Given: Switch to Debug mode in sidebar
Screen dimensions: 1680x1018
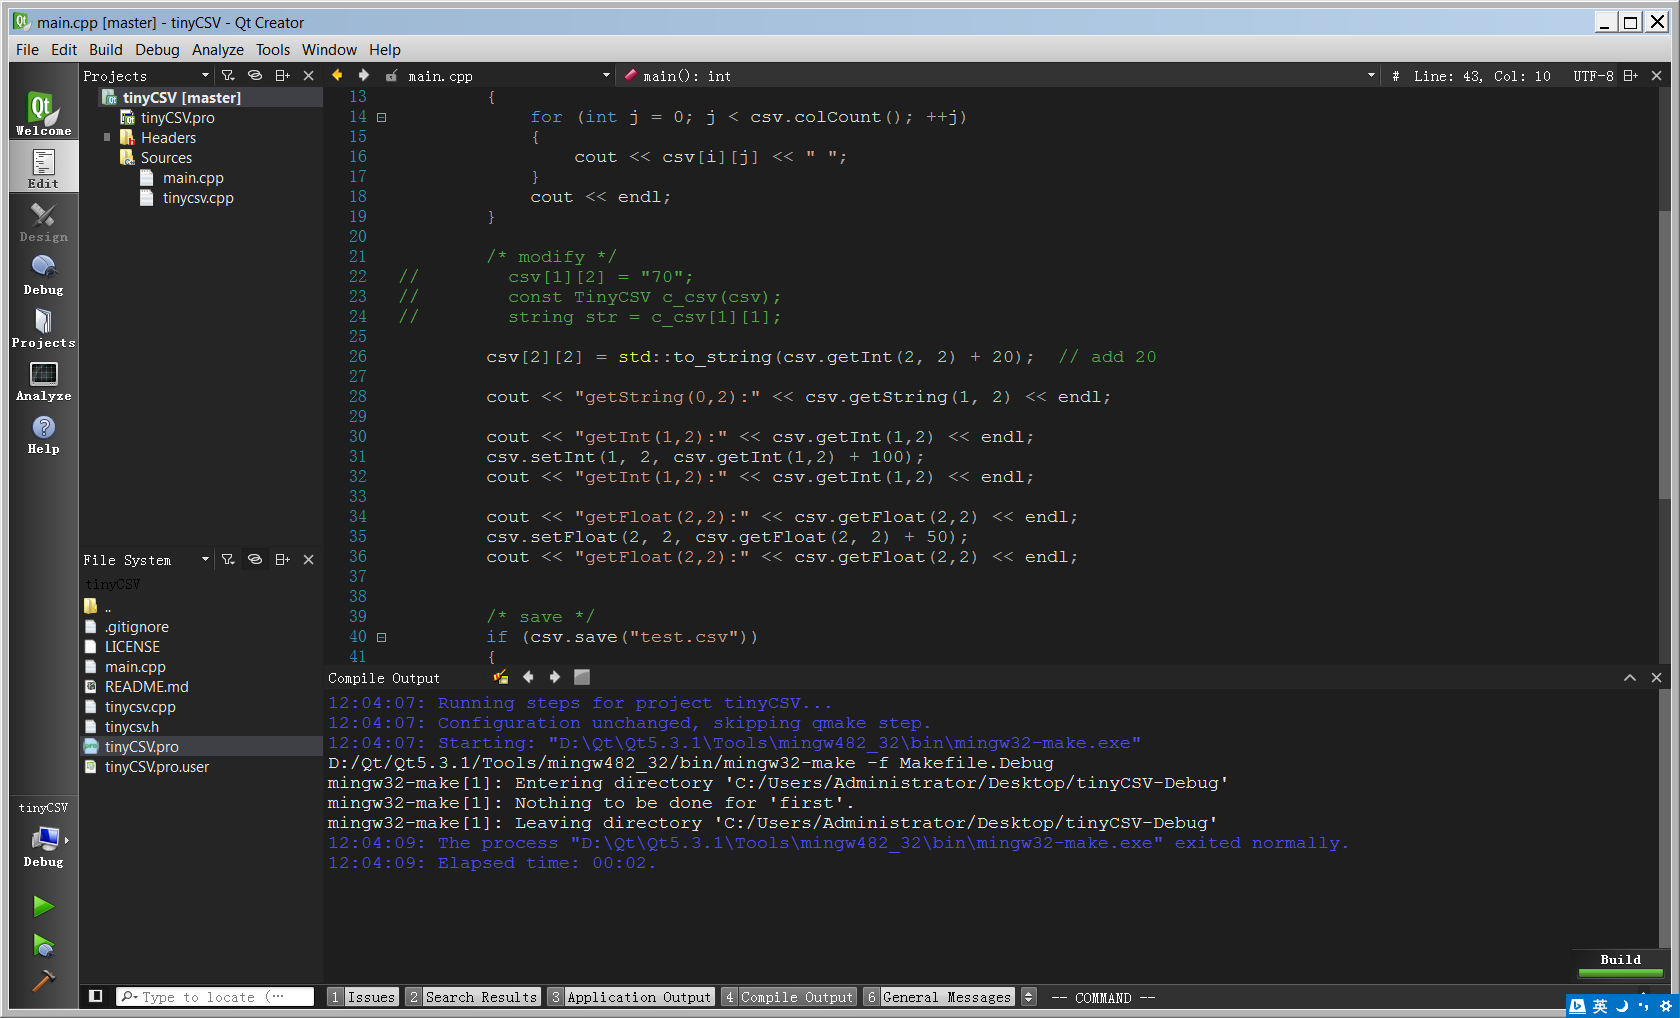Looking at the screenshot, I should coord(43,273).
